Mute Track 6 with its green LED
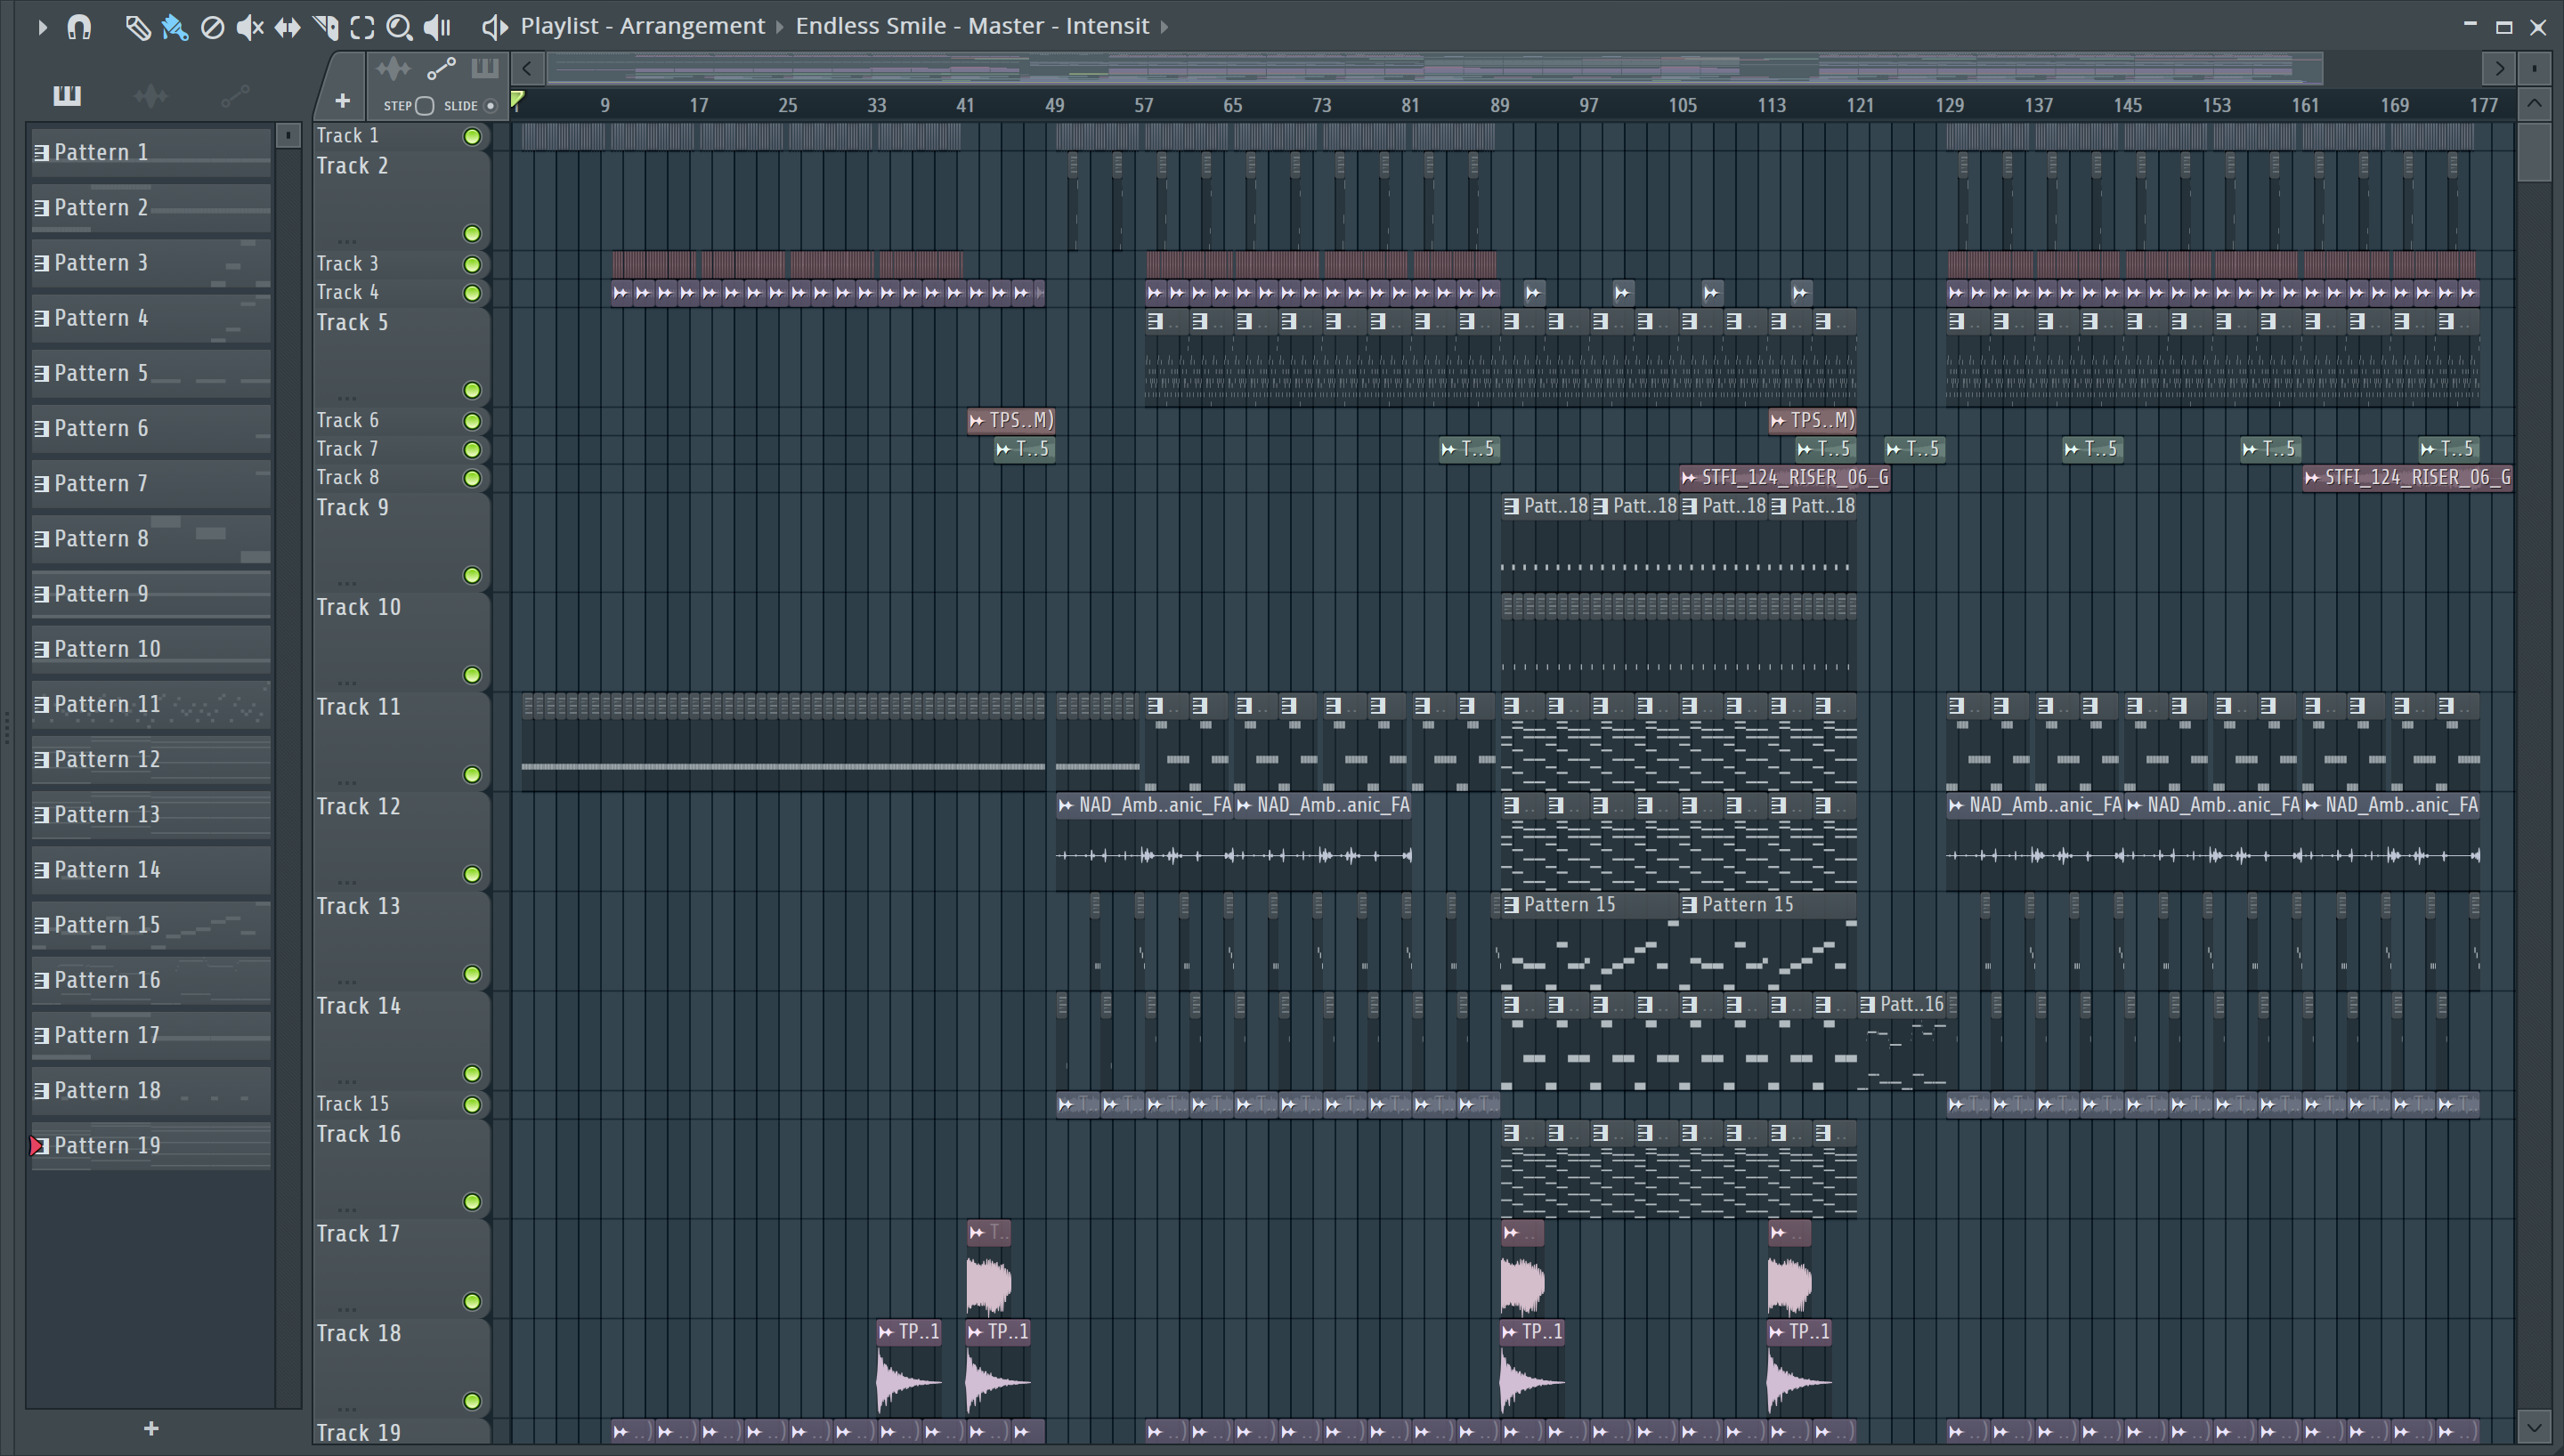The image size is (2564, 1456). [x=472, y=421]
